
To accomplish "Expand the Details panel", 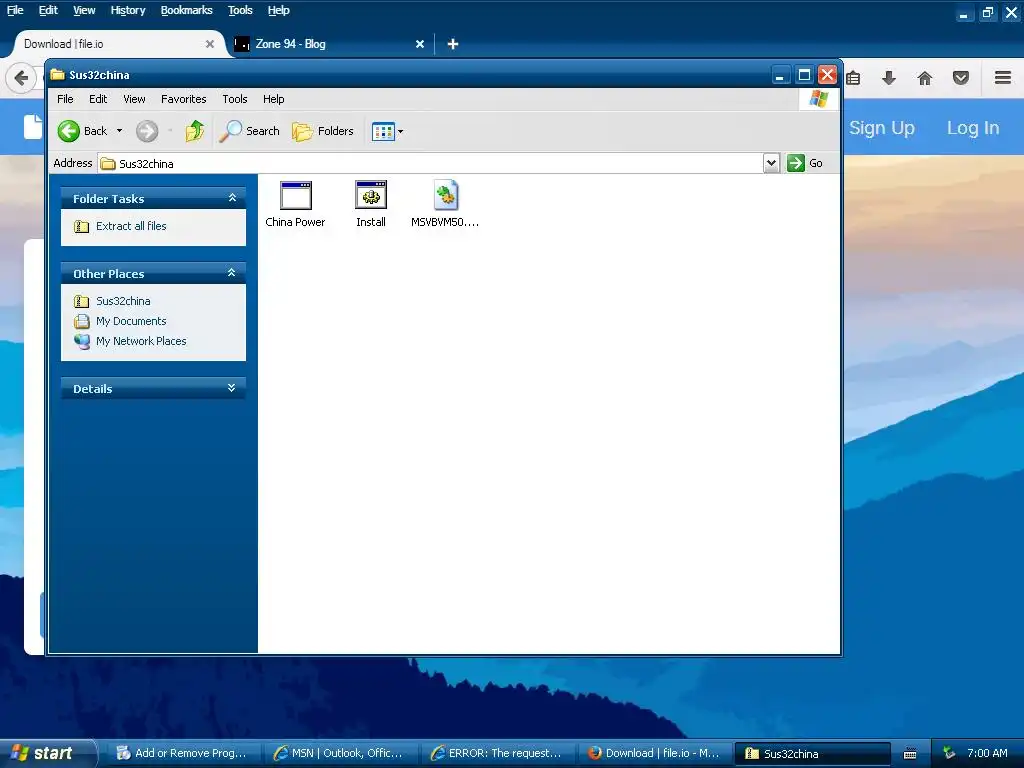I will coord(231,388).
